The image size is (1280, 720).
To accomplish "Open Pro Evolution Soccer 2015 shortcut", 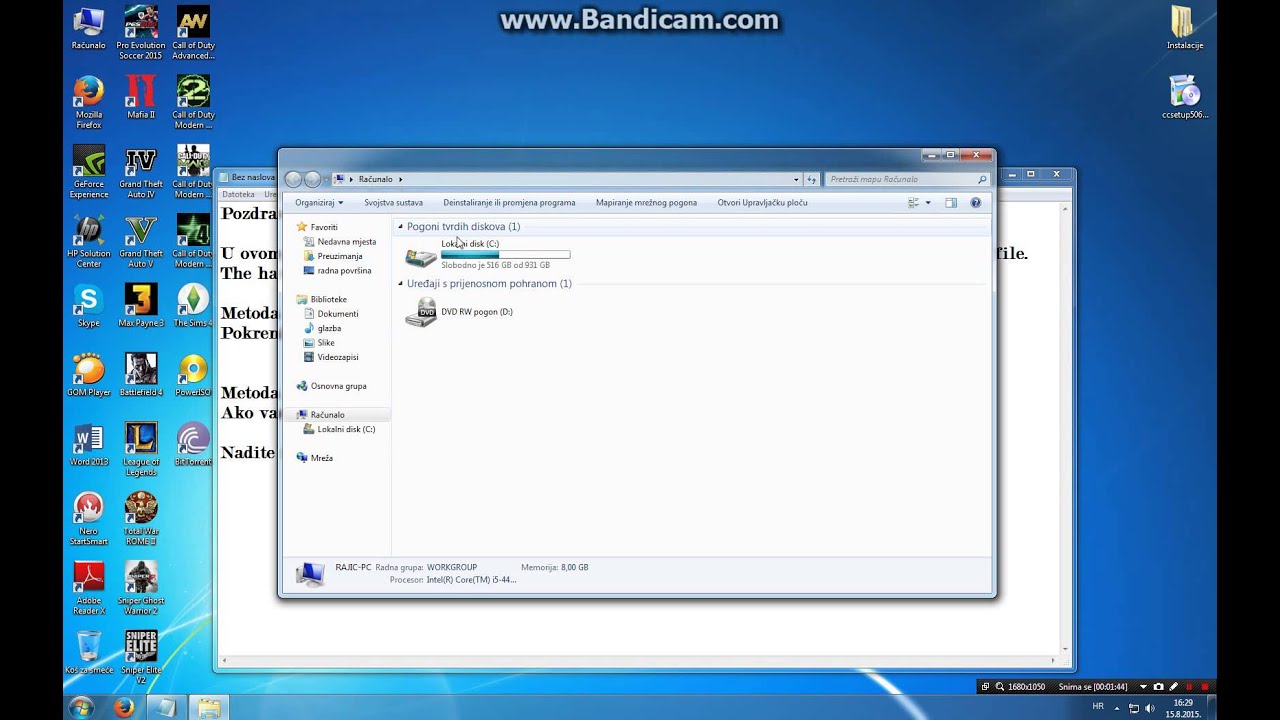I will click(141, 33).
